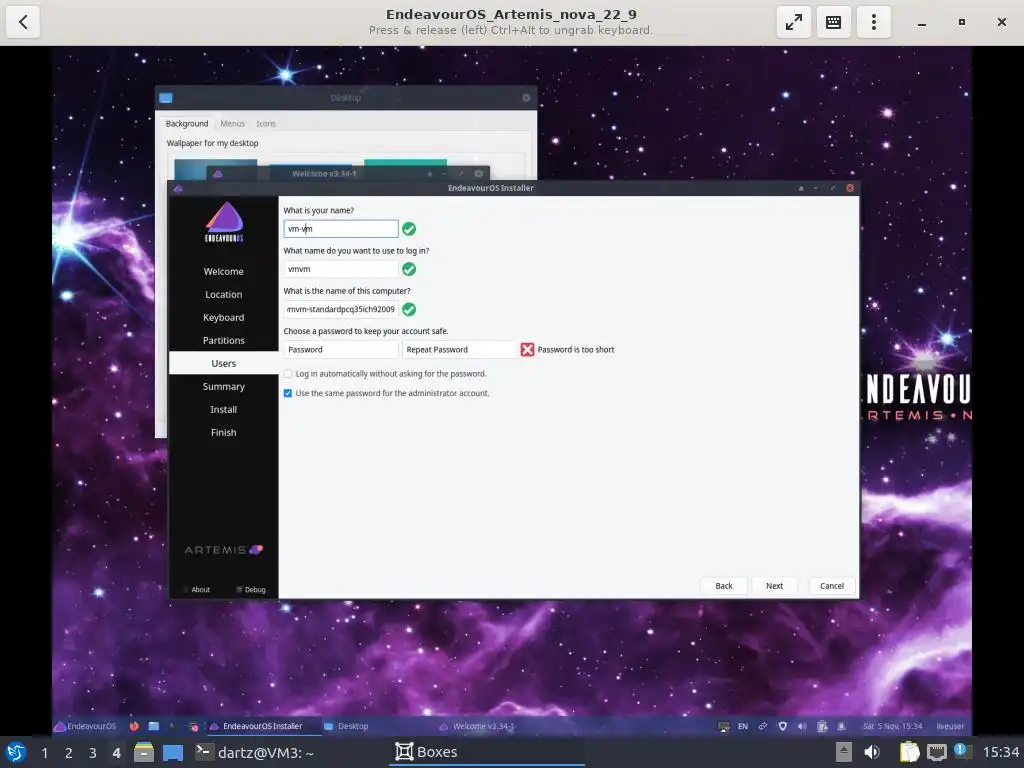Click the guest clock Sat 5 Nov, 15:34

892,726
